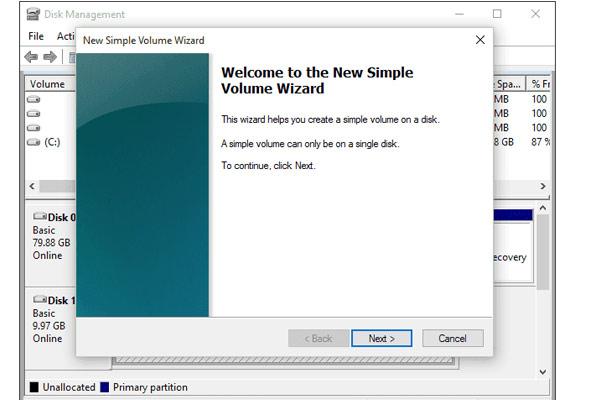
Task: Click the blue Primary partition legend swatch
Action: coord(104,387)
